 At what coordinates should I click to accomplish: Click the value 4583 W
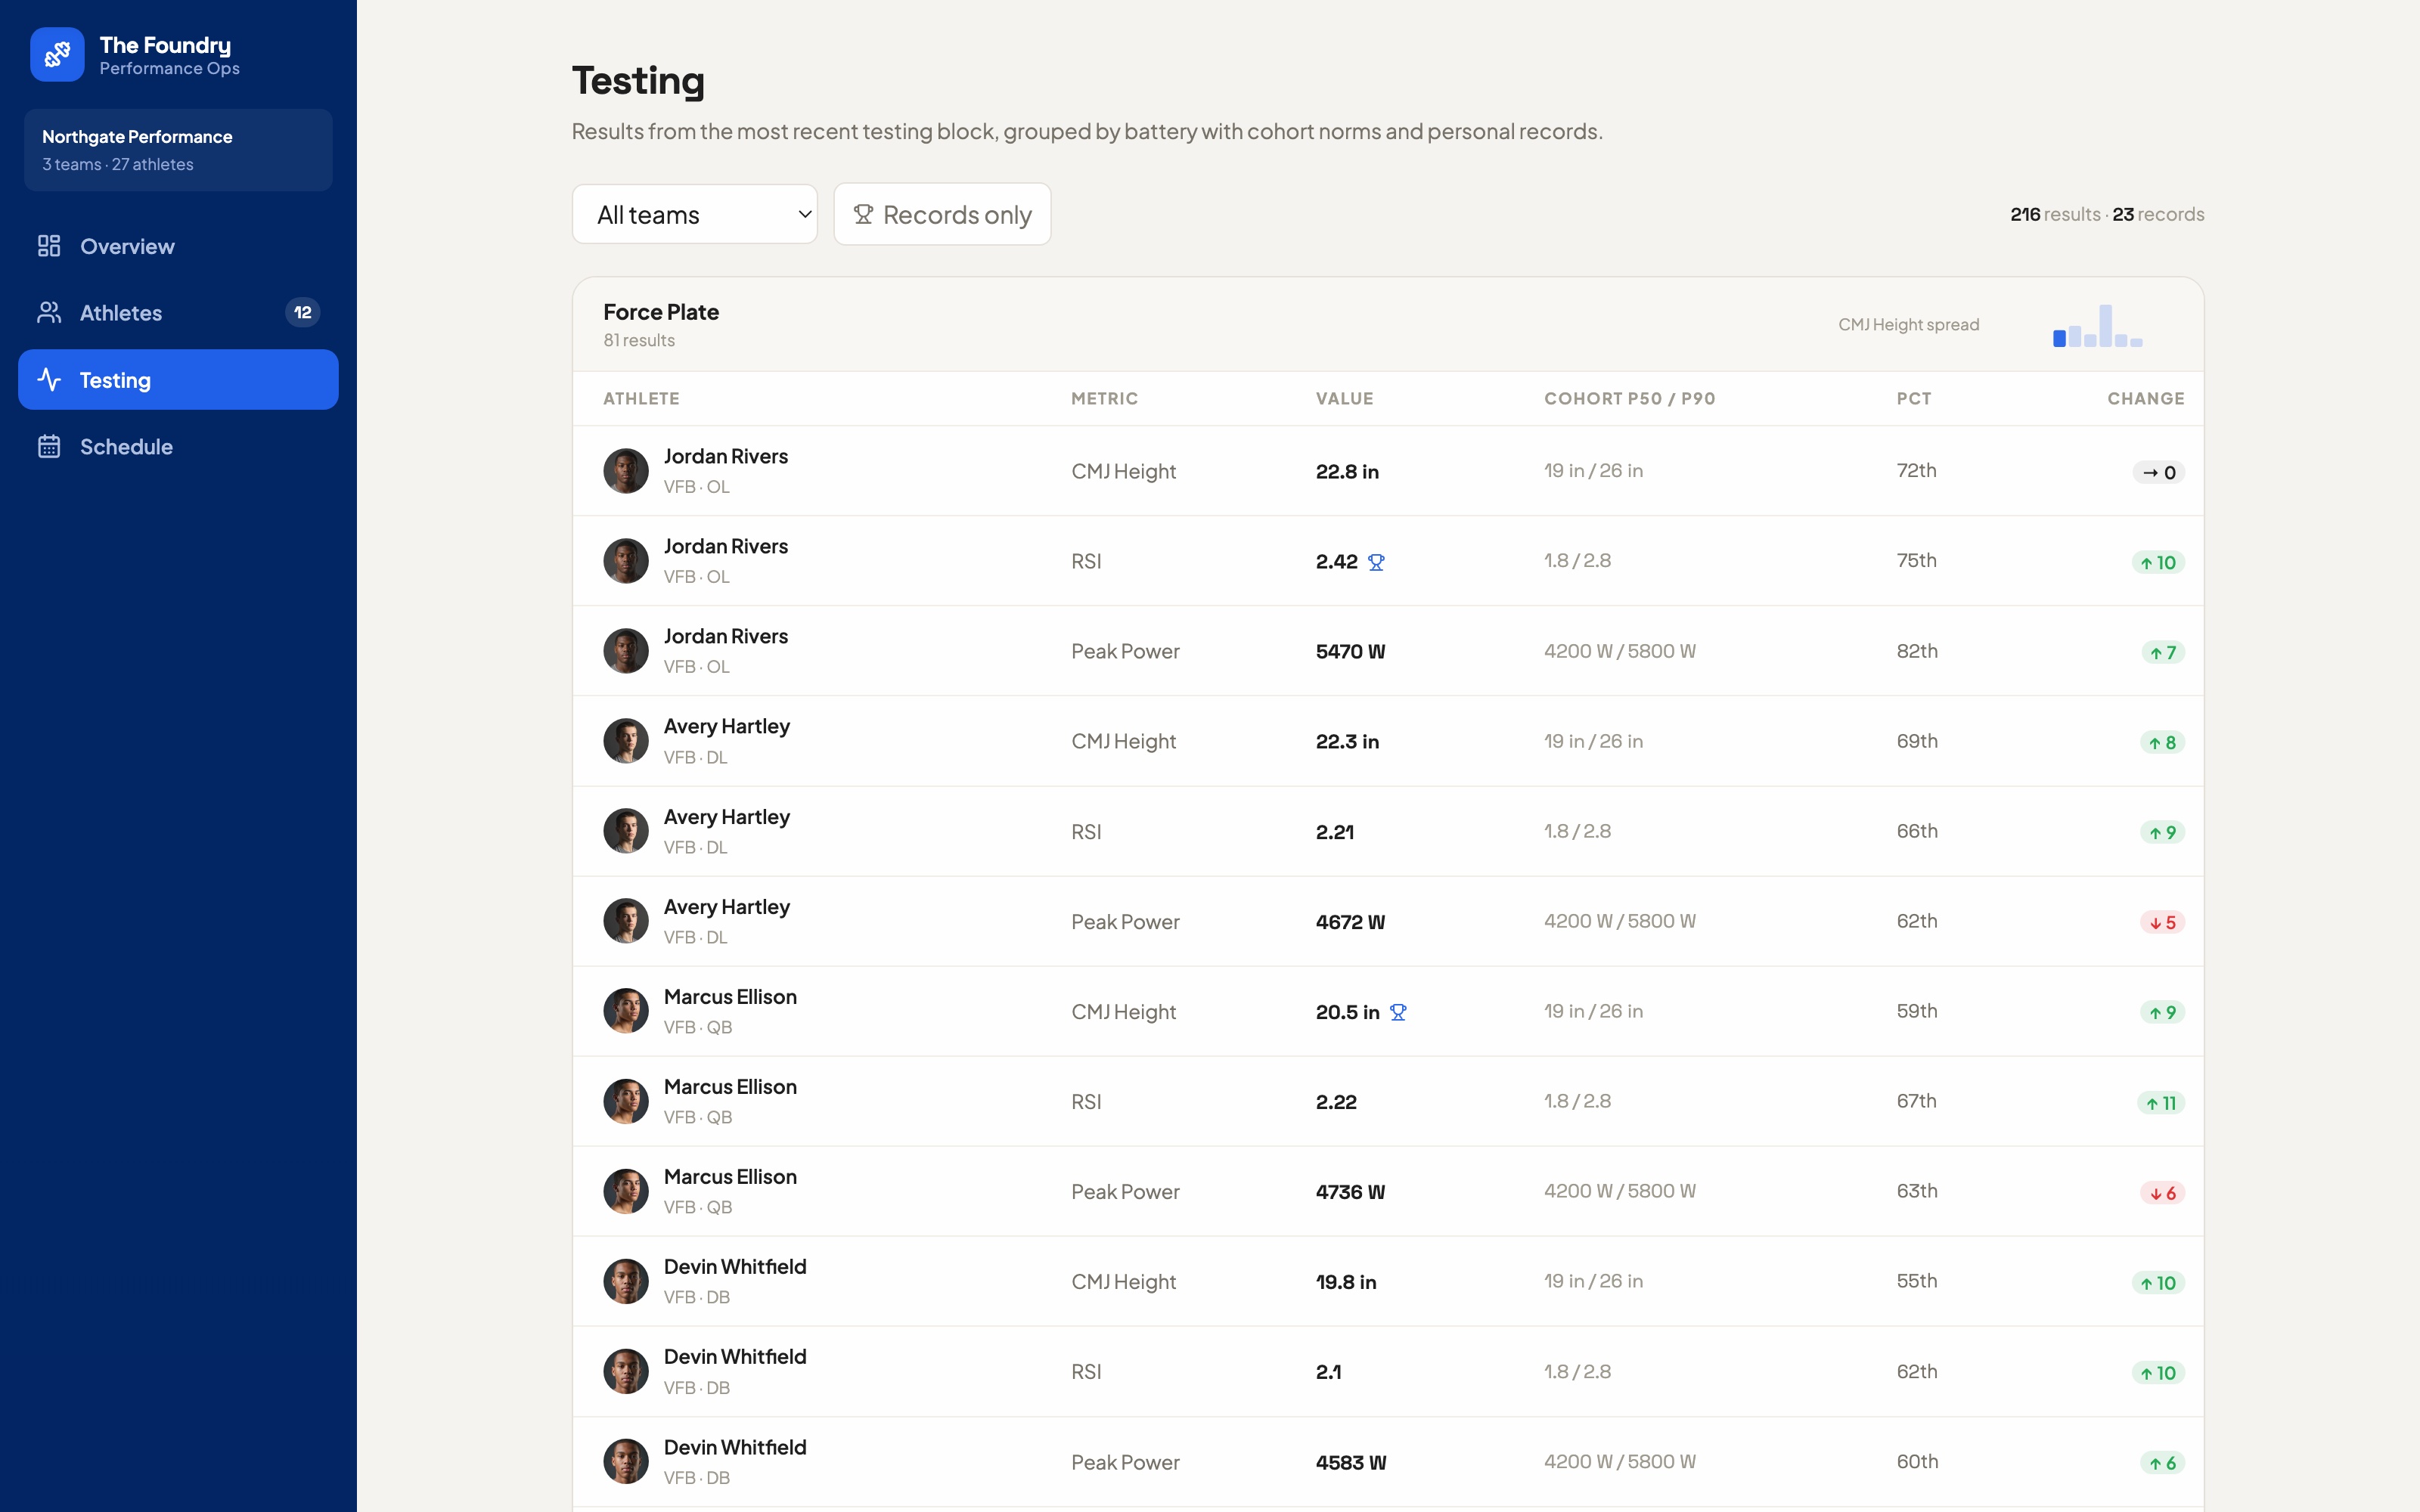click(x=1350, y=1463)
